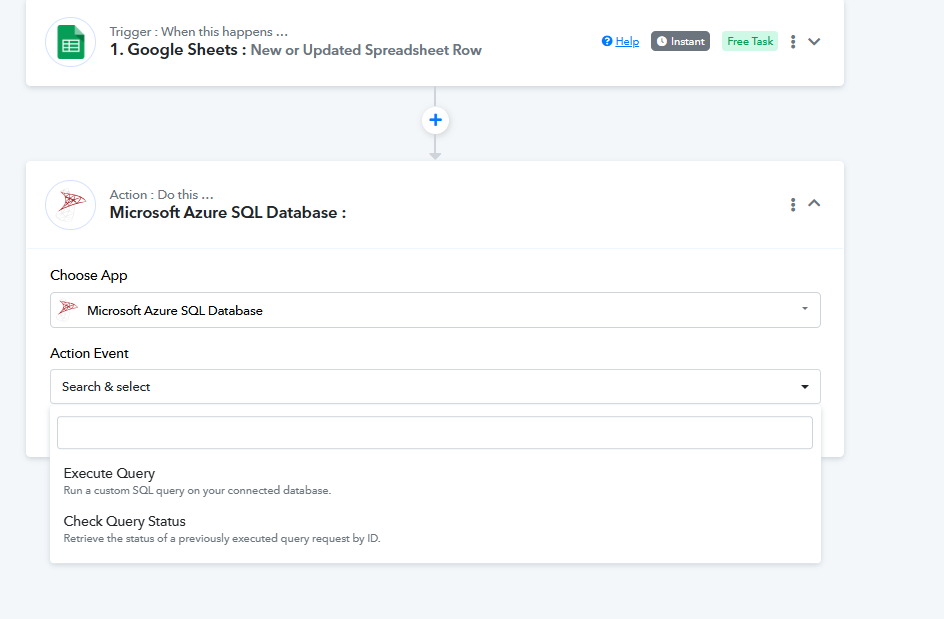The image size is (944, 619).
Task: Click the Action Event Search & select dropdown
Action: point(435,387)
